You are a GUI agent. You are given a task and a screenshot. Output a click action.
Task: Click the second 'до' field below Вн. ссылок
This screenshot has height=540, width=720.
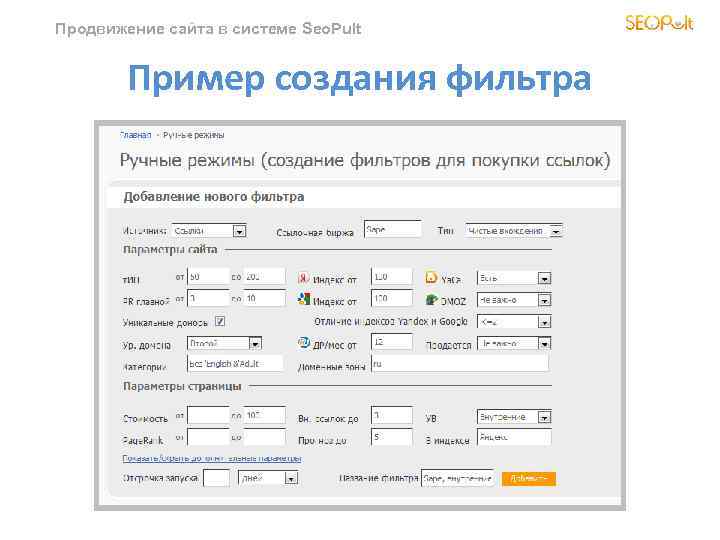[392, 437]
